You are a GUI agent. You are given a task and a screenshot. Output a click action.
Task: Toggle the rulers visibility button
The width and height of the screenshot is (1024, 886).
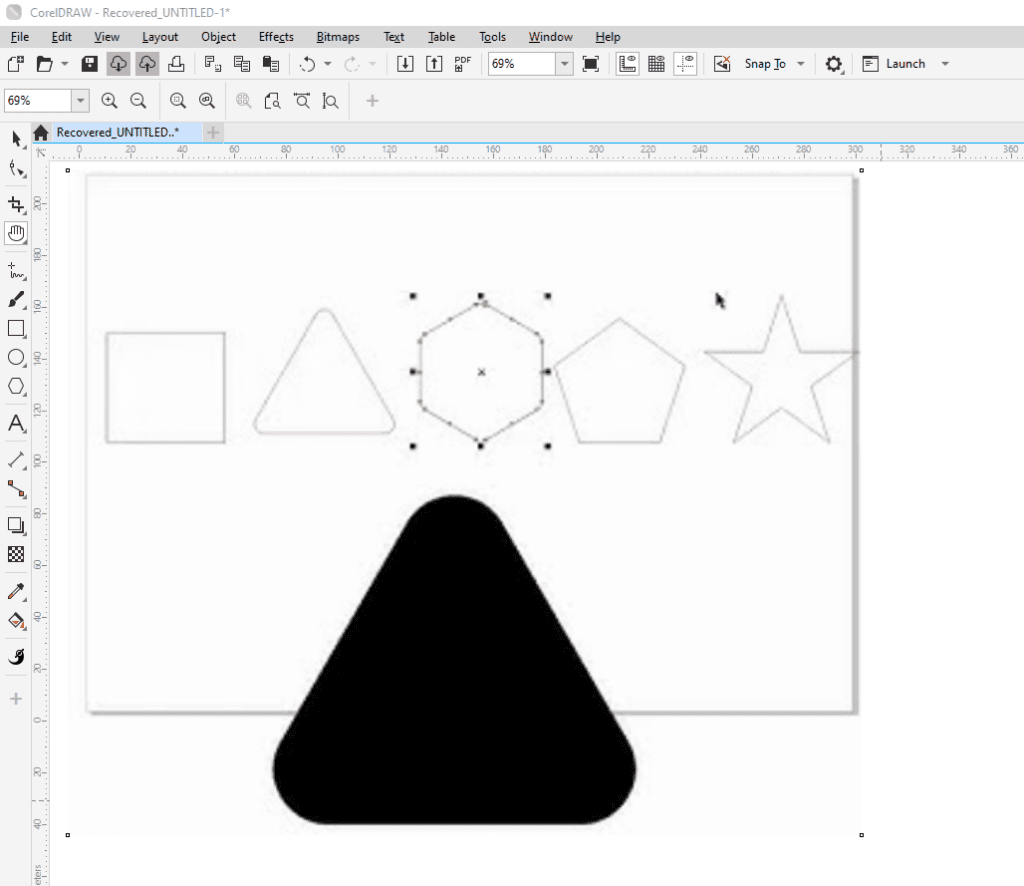(x=627, y=63)
